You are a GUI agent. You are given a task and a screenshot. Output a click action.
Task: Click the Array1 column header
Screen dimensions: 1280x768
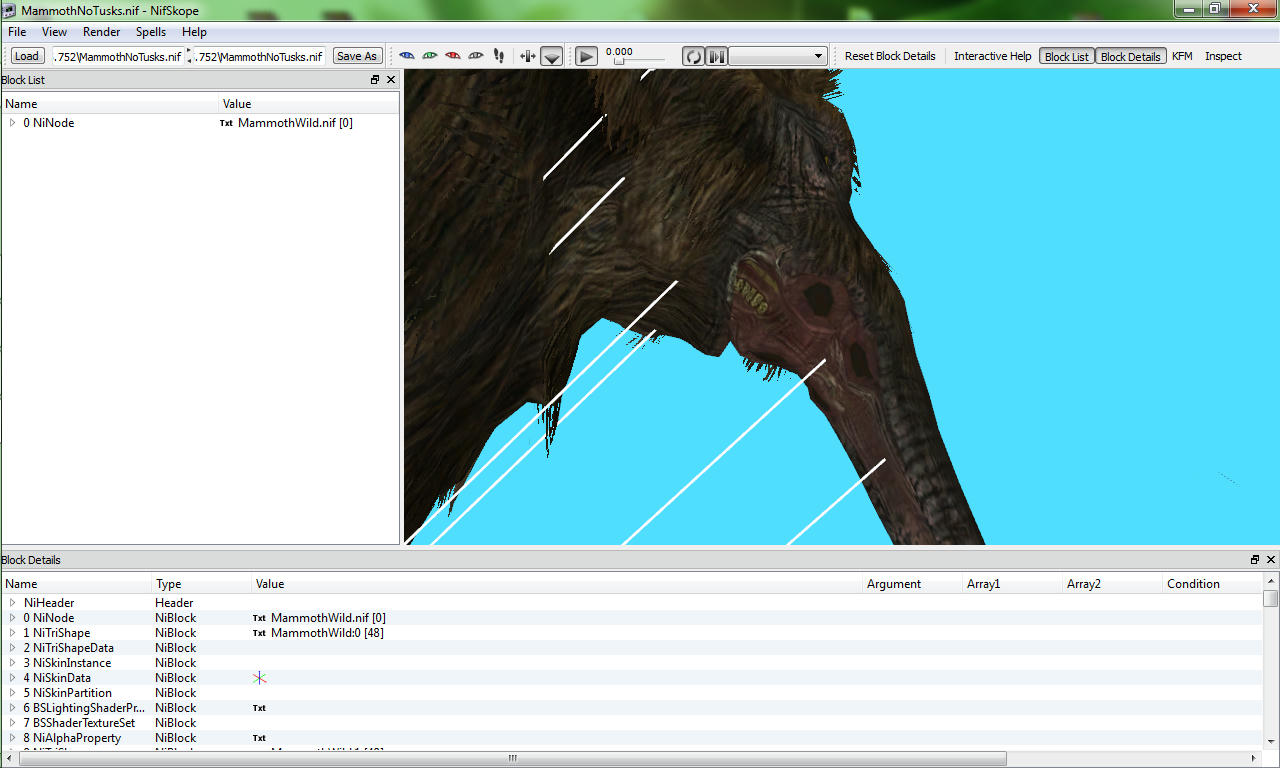click(1012, 584)
